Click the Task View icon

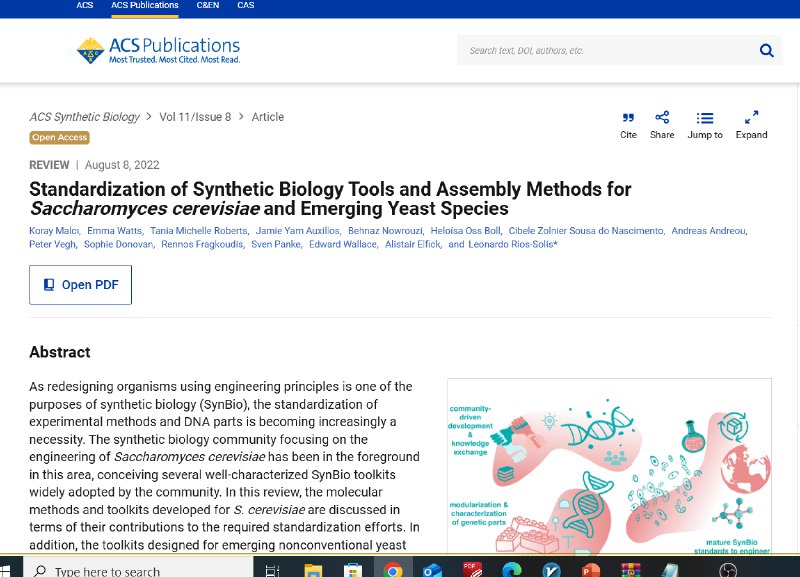click(272, 570)
